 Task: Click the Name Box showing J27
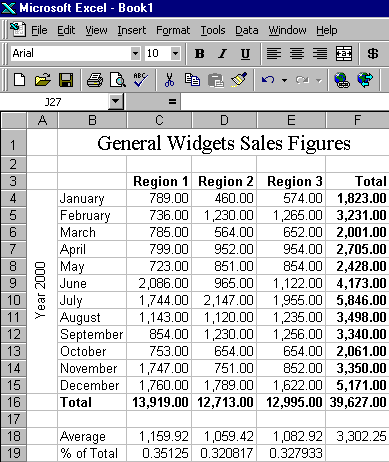(54, 101)
